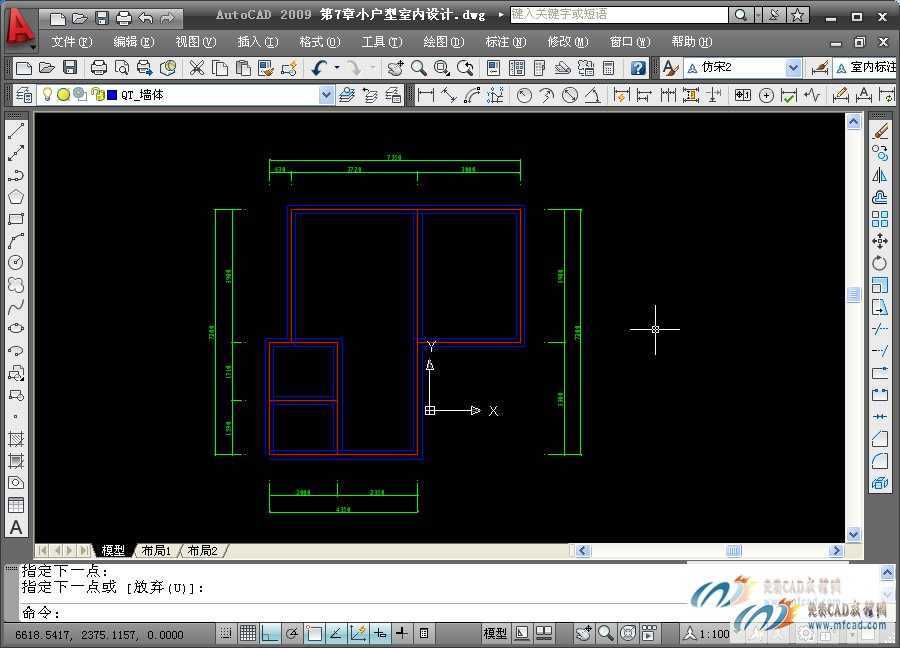The image size is (900, 648).
Task: Toggle Ortho mode in status bar
Action: pyautogui.click(x=270, y=634)
